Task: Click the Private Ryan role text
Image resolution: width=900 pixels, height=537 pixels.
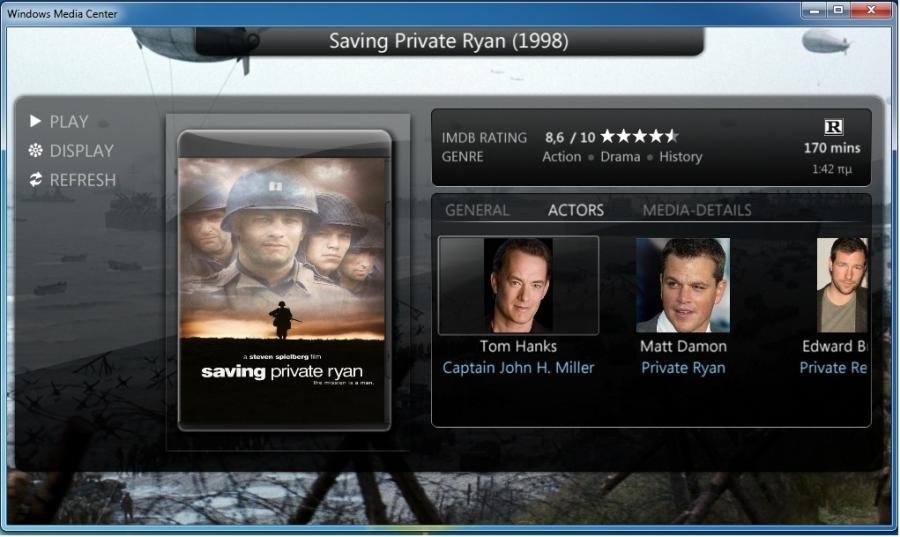Action: point(683,368)
